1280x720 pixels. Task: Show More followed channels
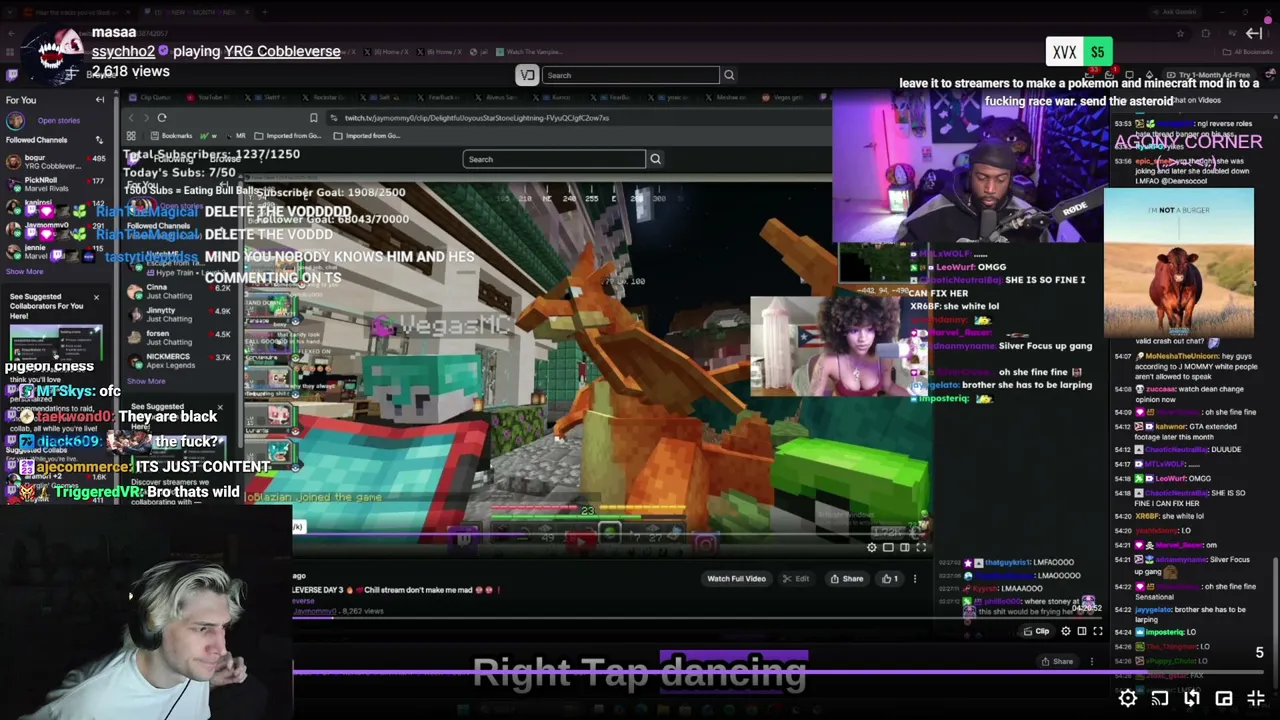[25, 271]
